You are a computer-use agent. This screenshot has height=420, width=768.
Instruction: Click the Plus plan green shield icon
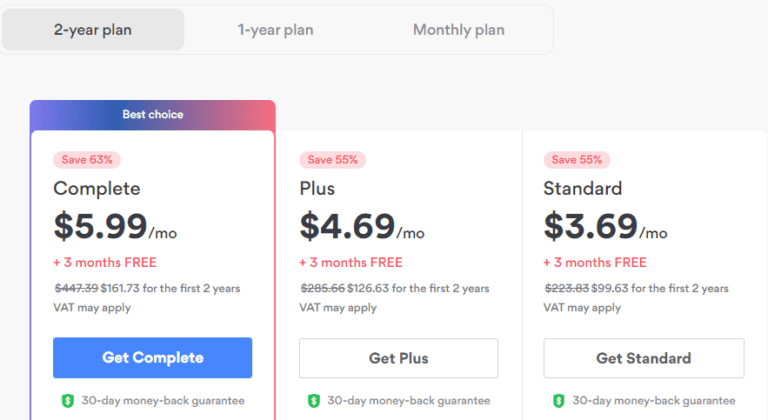click(312, 400)
